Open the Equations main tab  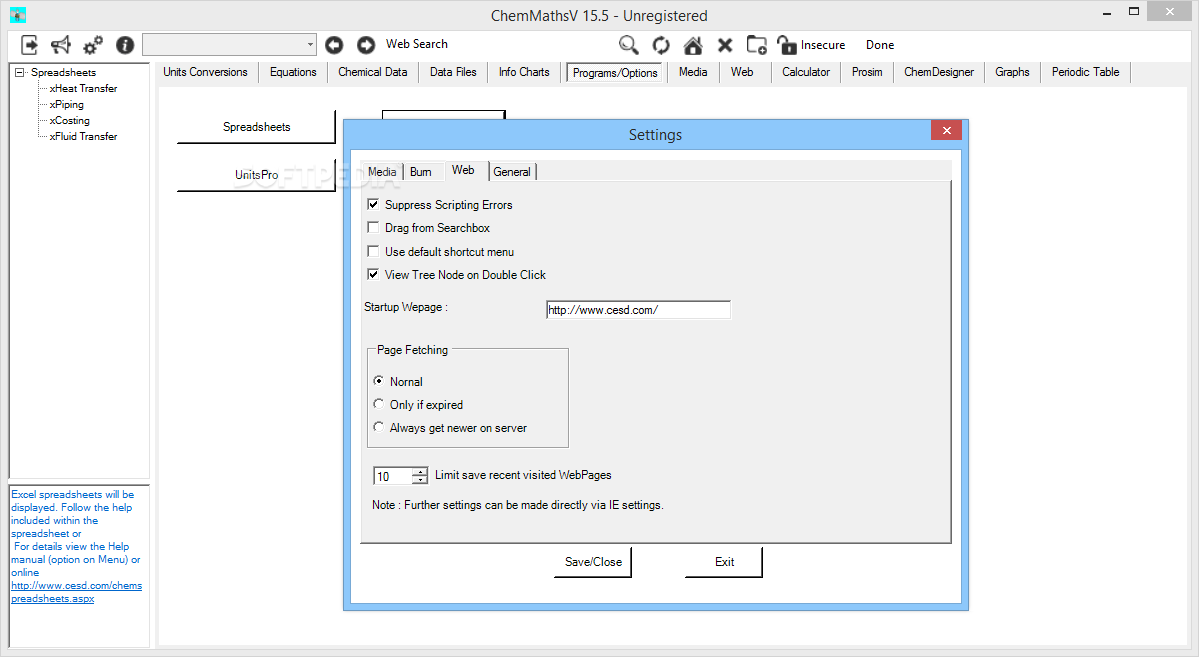tap(293, 72)
